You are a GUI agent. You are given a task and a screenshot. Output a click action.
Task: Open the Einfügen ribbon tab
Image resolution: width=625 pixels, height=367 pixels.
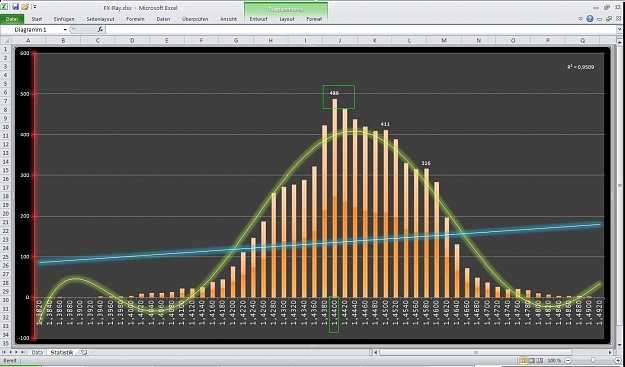pos(64,19)
